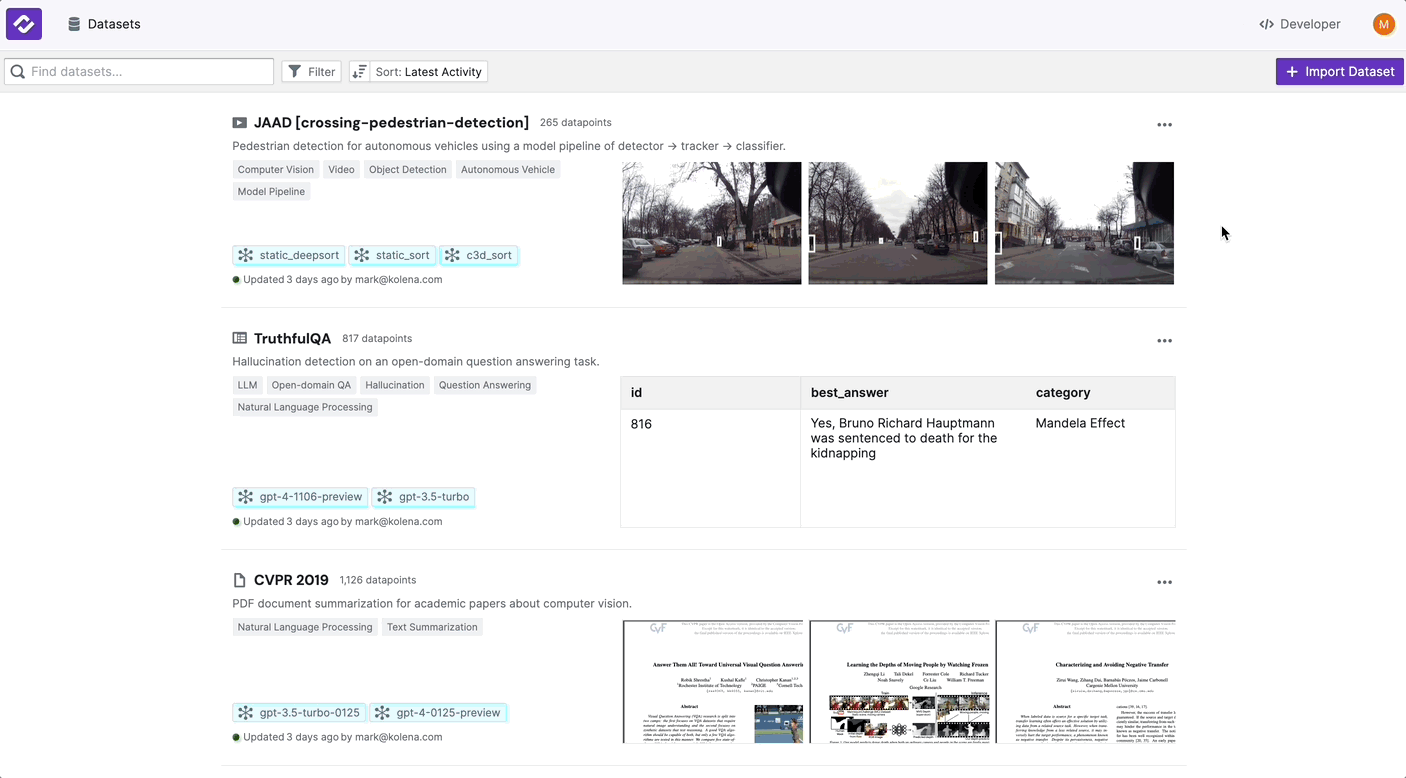The height and width of the screenshot is (778, 1406).
Task: Click the document icon beside CVPR 2019
Action: pos(239,579)
